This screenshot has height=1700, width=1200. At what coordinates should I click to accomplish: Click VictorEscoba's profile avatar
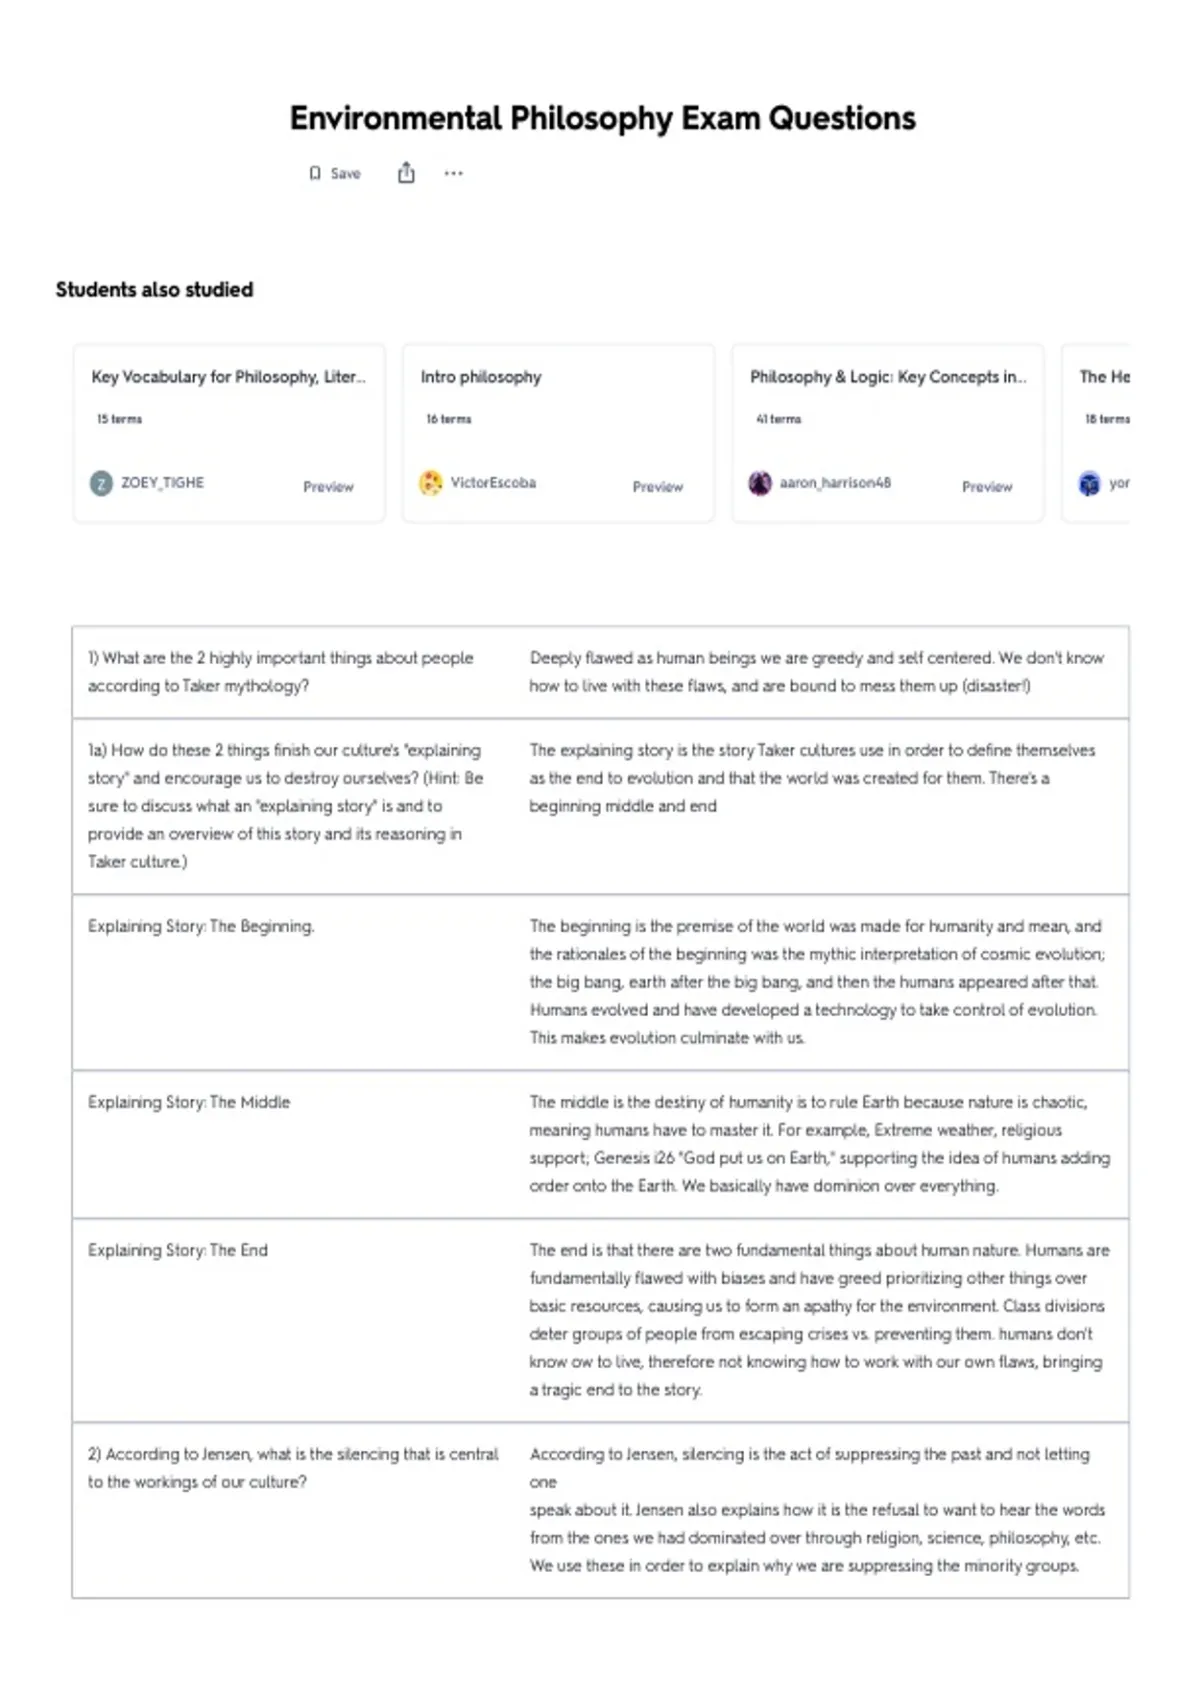tap(431, 484)
